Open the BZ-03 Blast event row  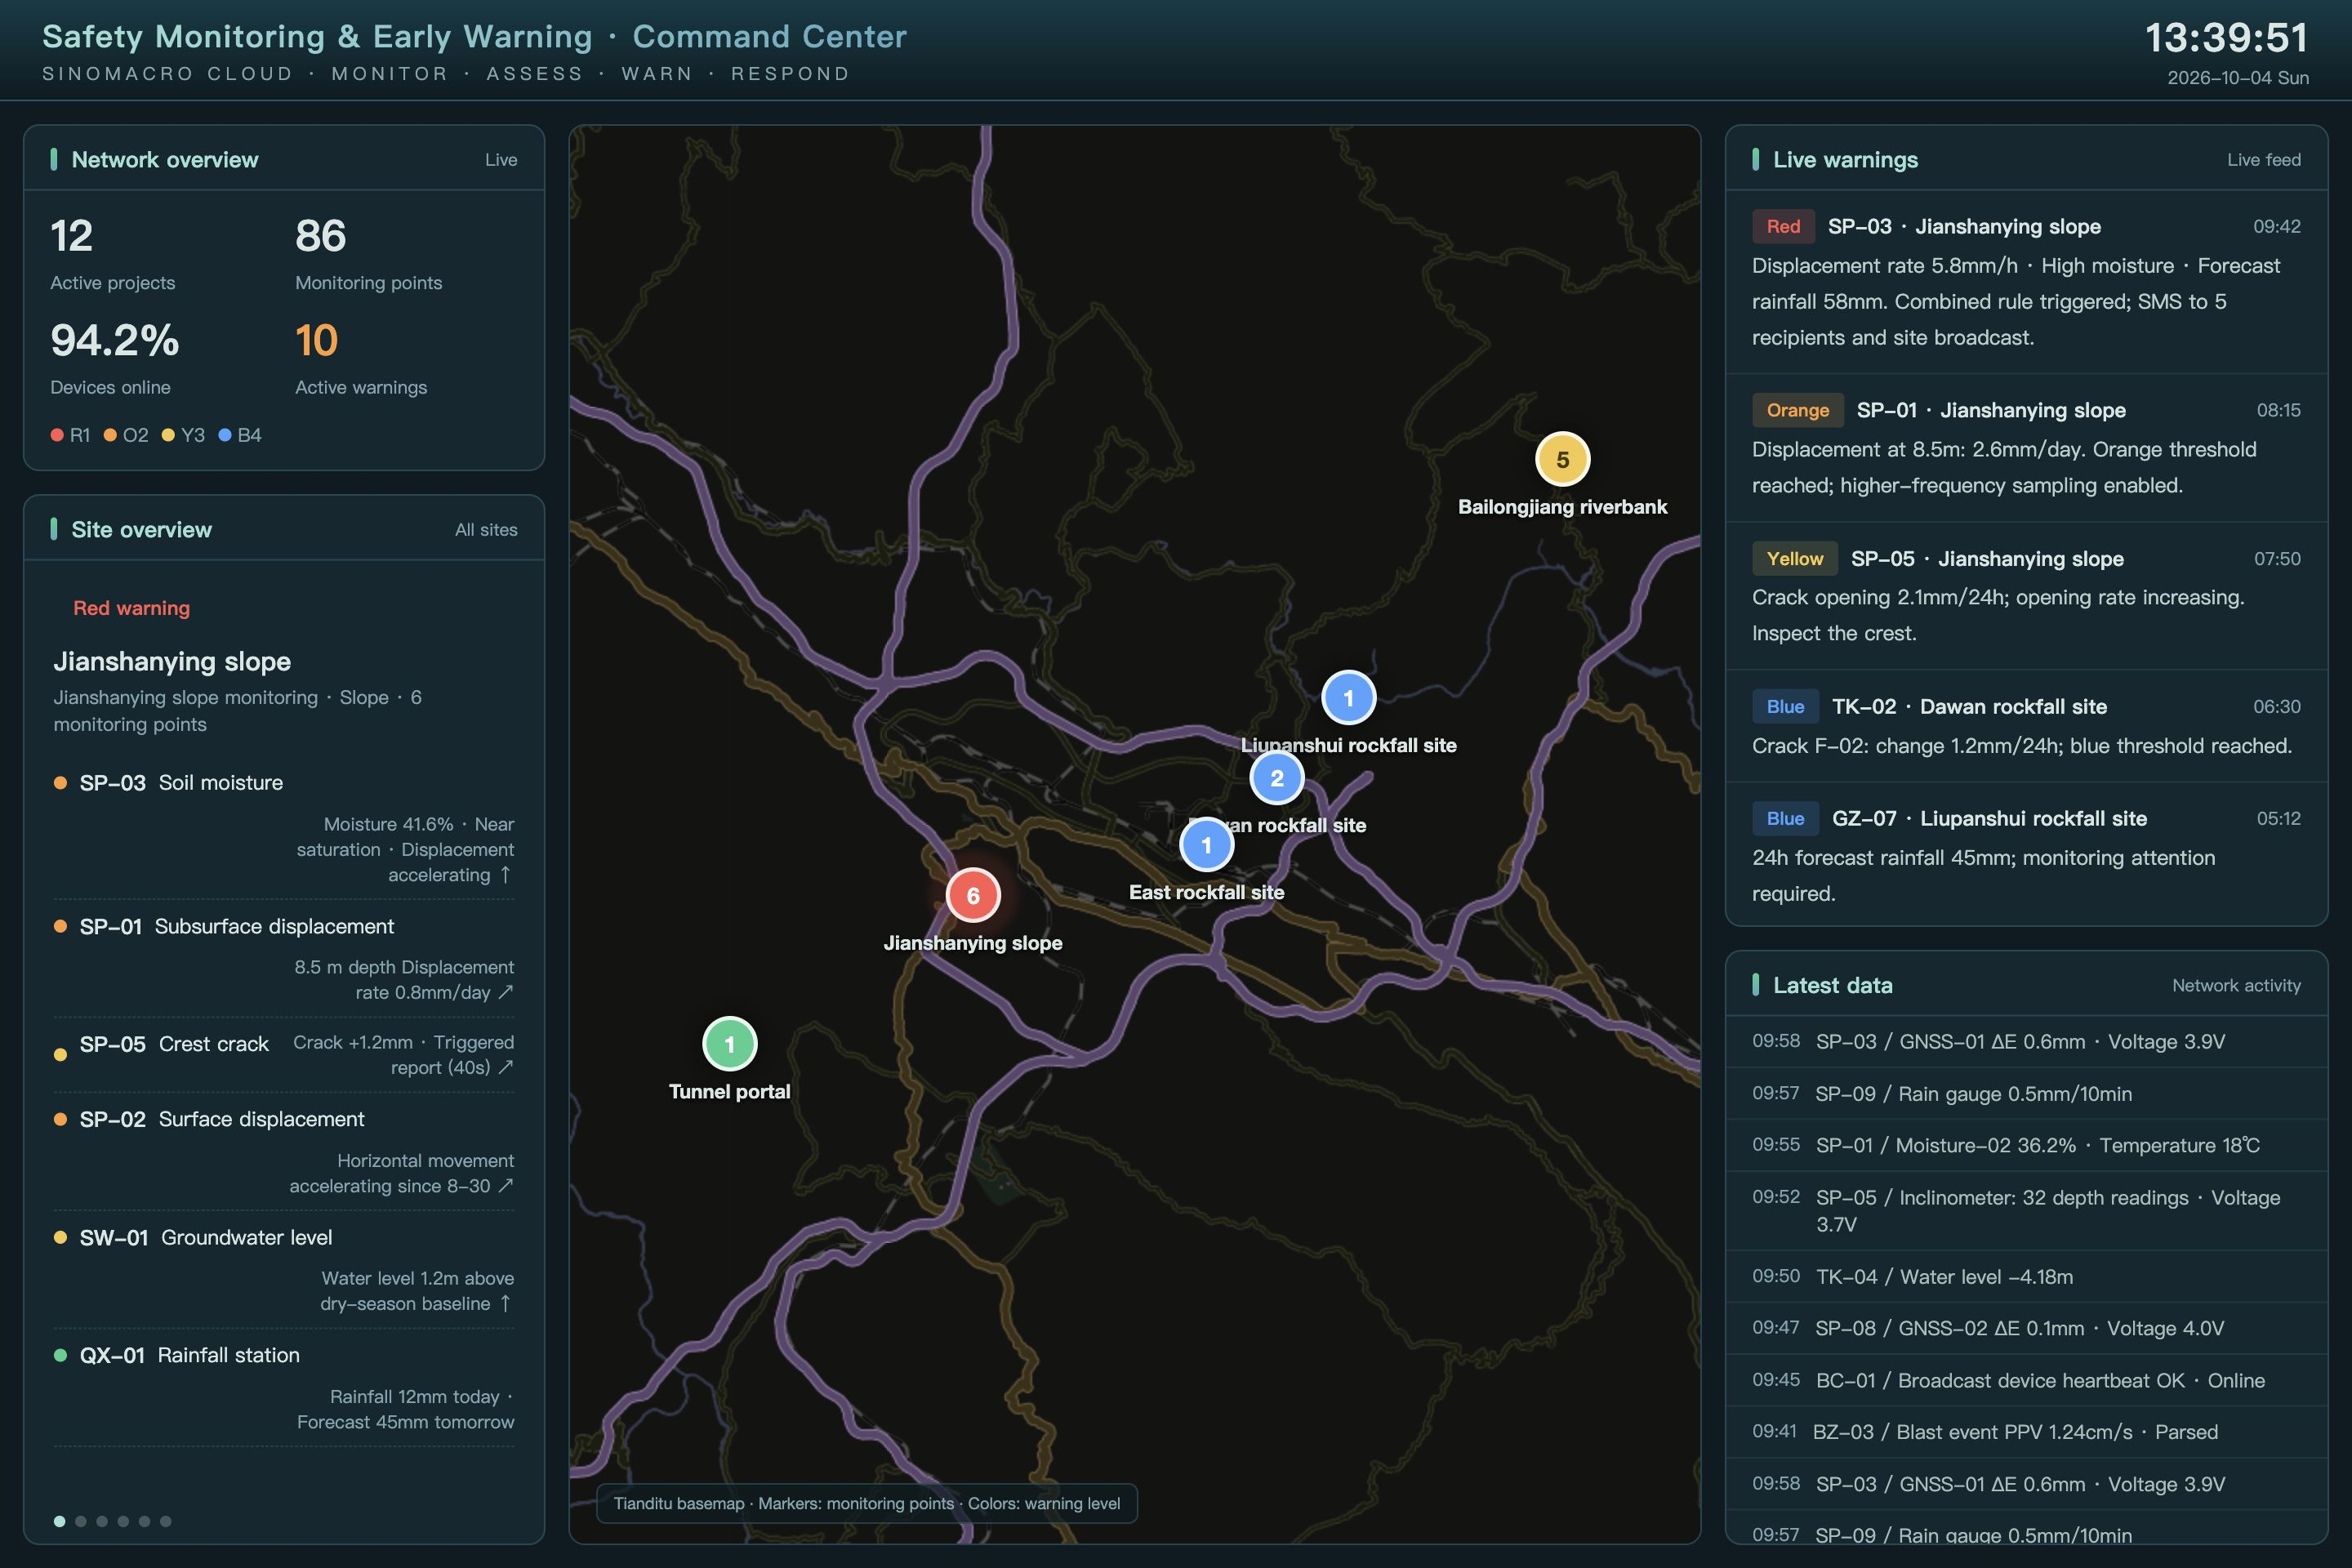coord(2026,1432)
